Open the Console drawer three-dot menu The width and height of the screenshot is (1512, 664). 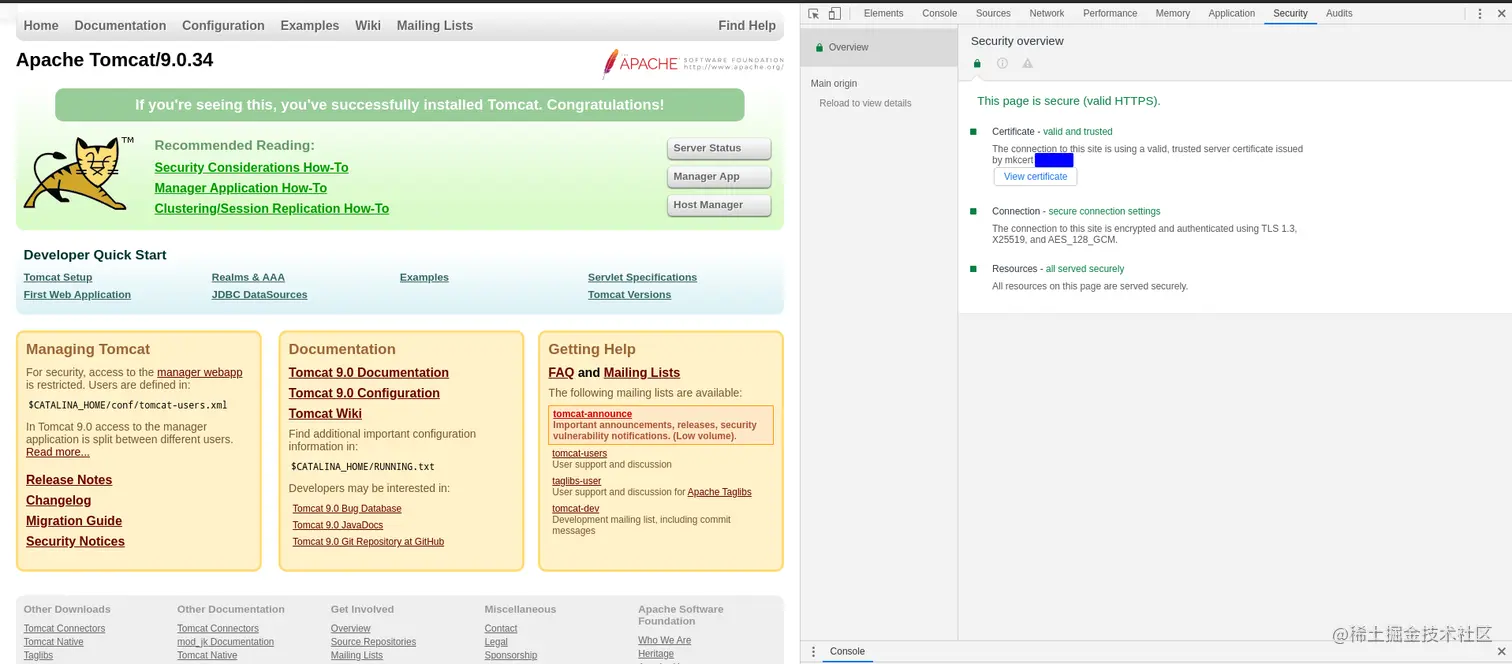tap(813, 651)
